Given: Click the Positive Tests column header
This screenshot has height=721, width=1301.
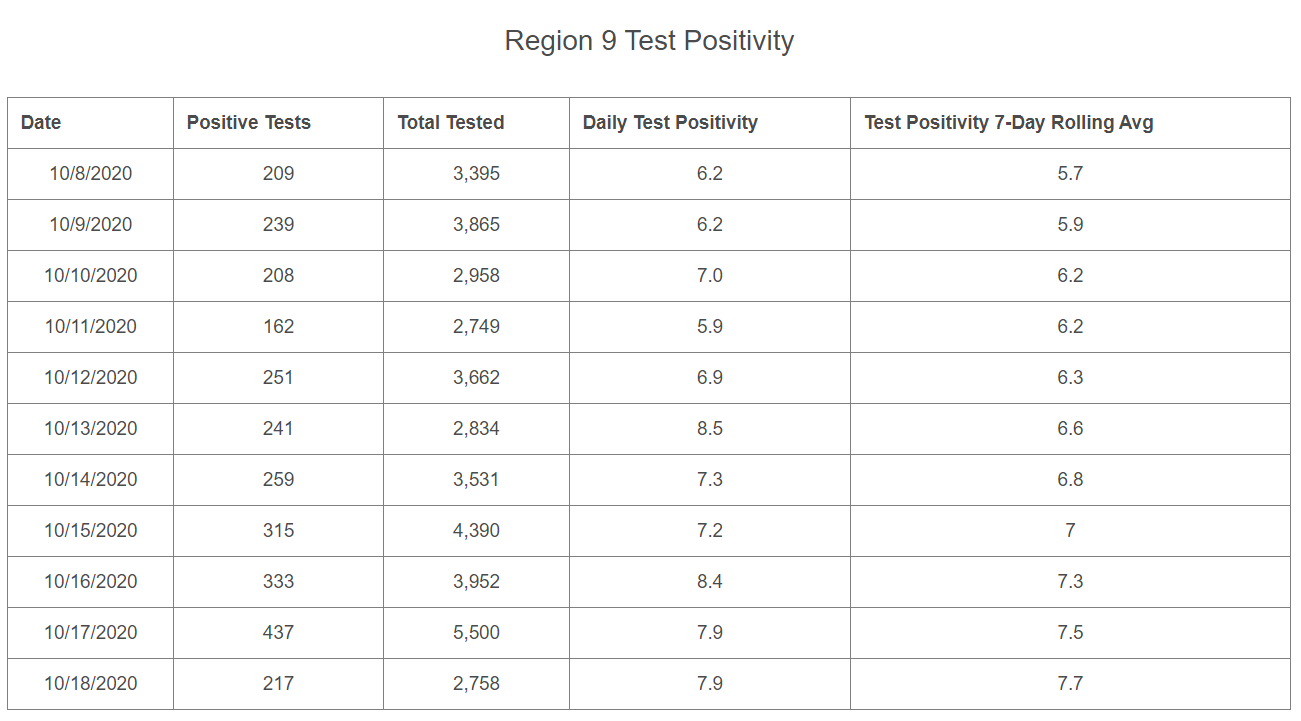Looking at the screenshot, I should [248, 123].
